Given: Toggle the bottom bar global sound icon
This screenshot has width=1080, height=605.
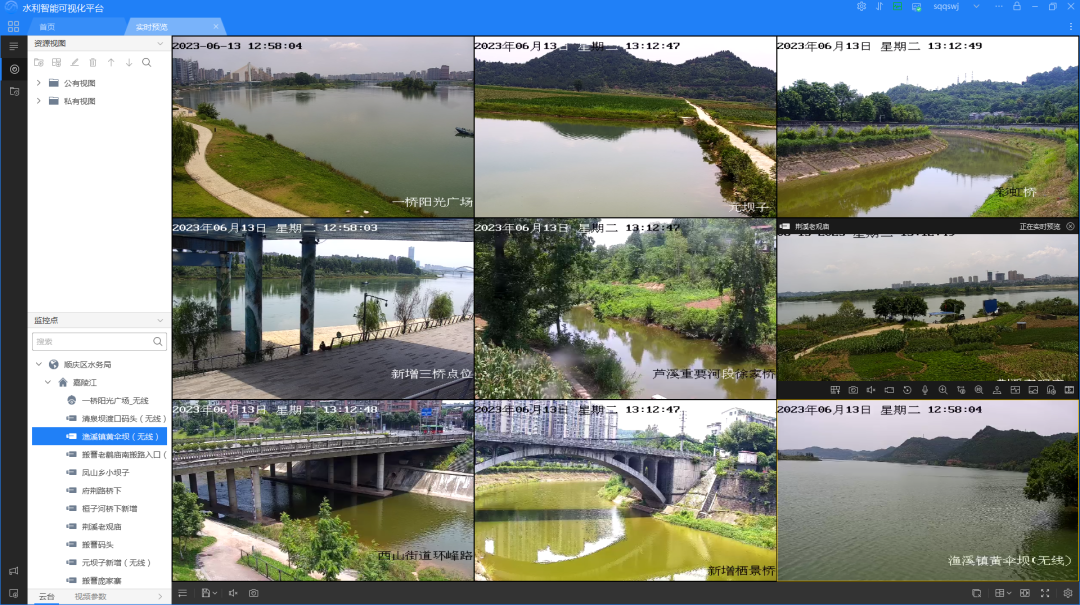Looking at the screenshot, I should (x=233, y=593).
